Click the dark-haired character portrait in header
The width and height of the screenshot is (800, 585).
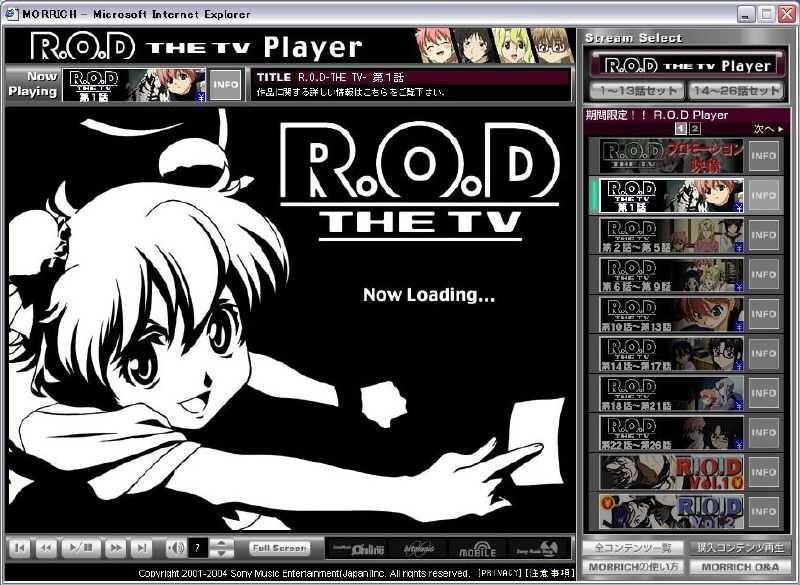tap(474, 46)
